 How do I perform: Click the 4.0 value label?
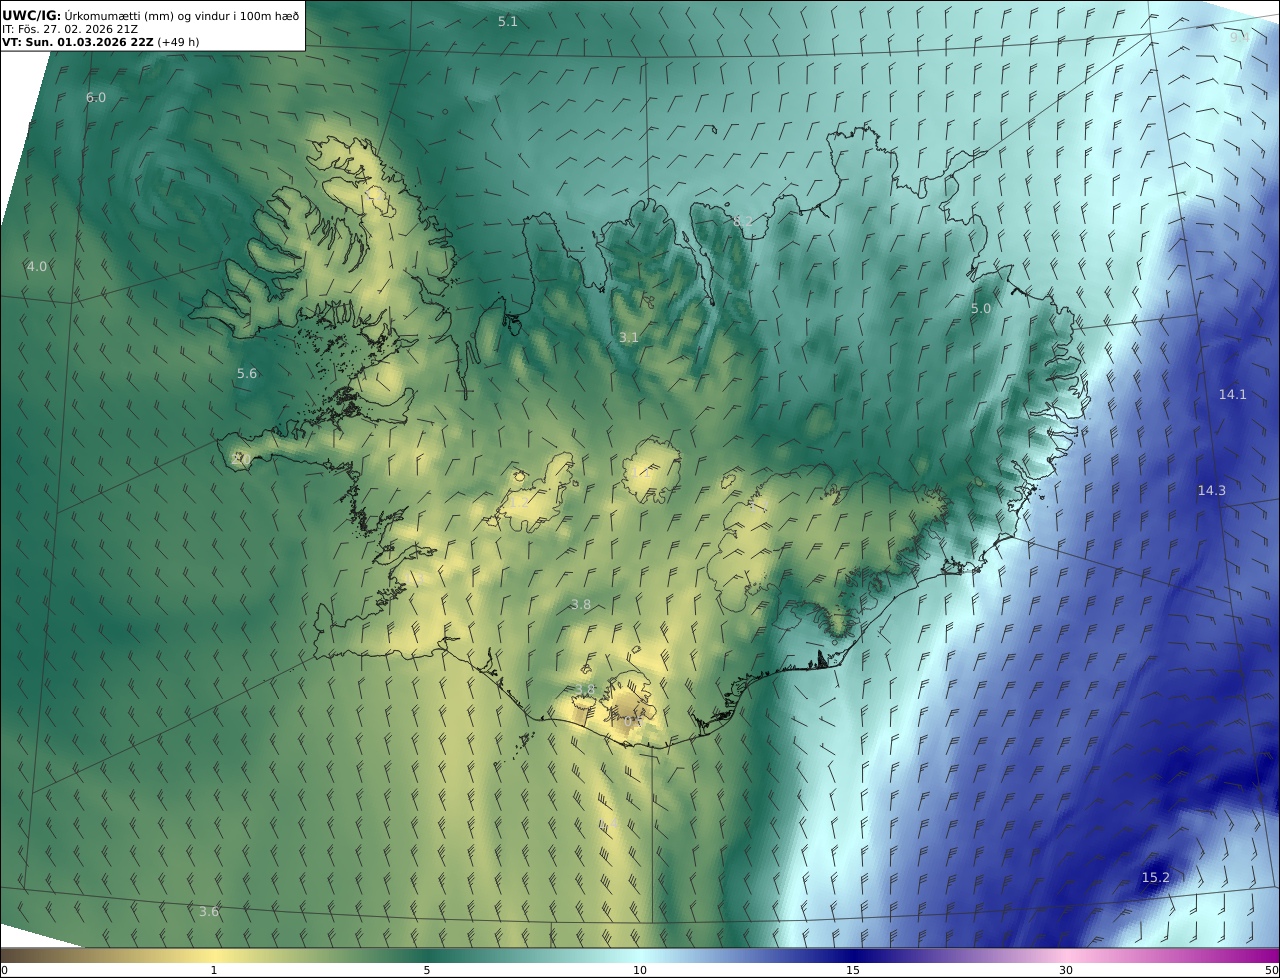(x=37, y=266)
